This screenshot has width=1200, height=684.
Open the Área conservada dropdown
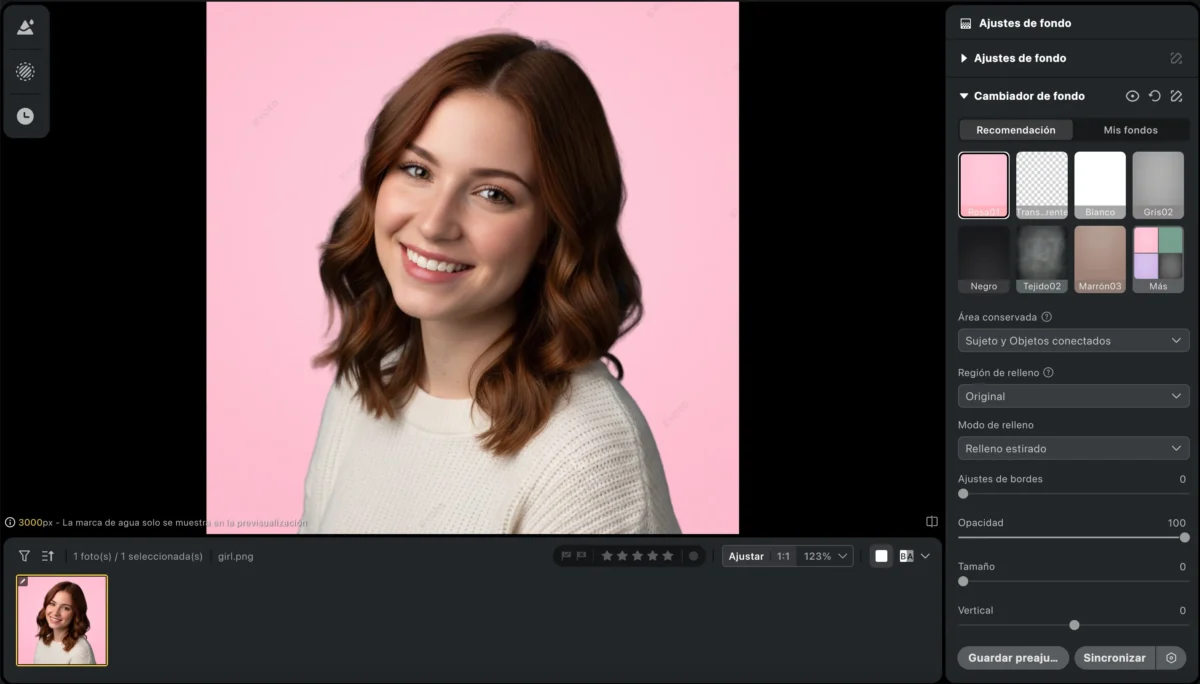coord(1073,341)
